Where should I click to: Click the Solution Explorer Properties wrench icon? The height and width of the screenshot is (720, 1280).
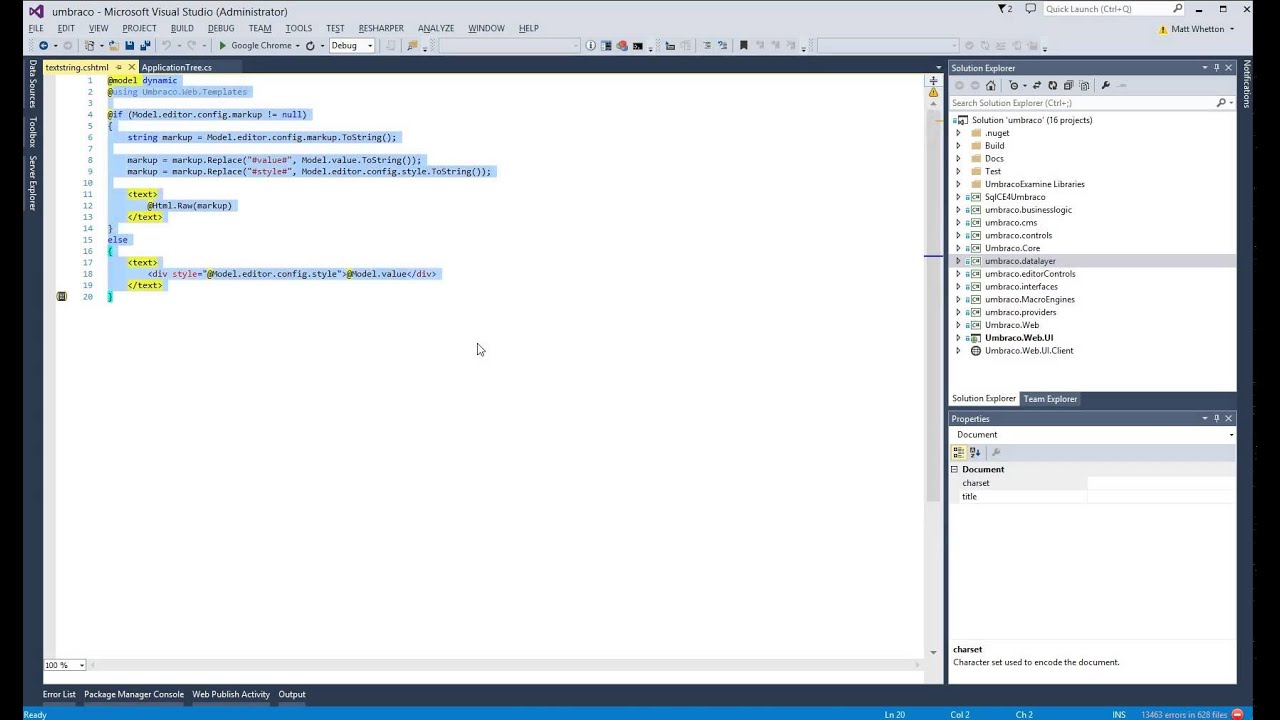[x=1106, y=85]
